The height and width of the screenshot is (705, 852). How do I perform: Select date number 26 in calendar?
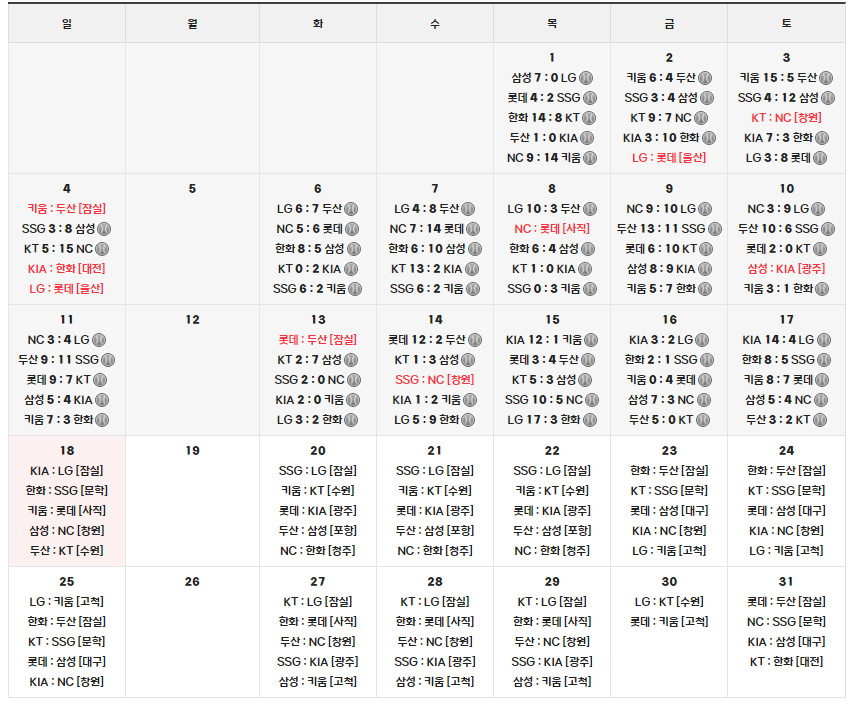(192, 582)
